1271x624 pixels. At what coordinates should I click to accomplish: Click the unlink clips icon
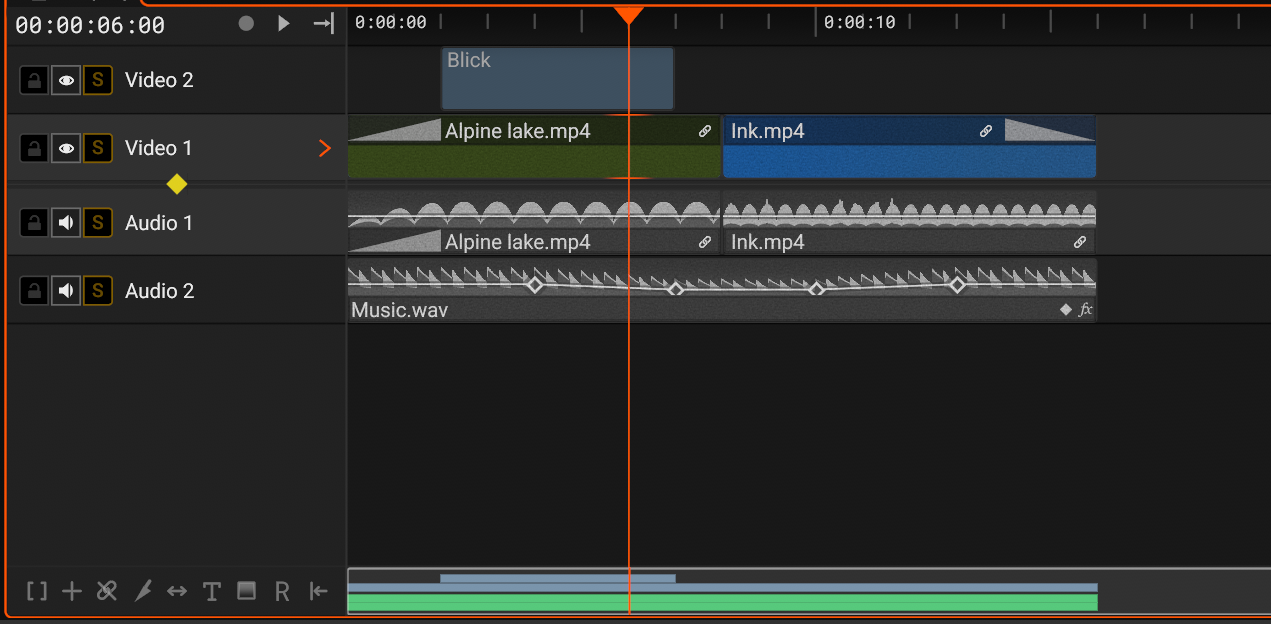[x=107, y=591]
